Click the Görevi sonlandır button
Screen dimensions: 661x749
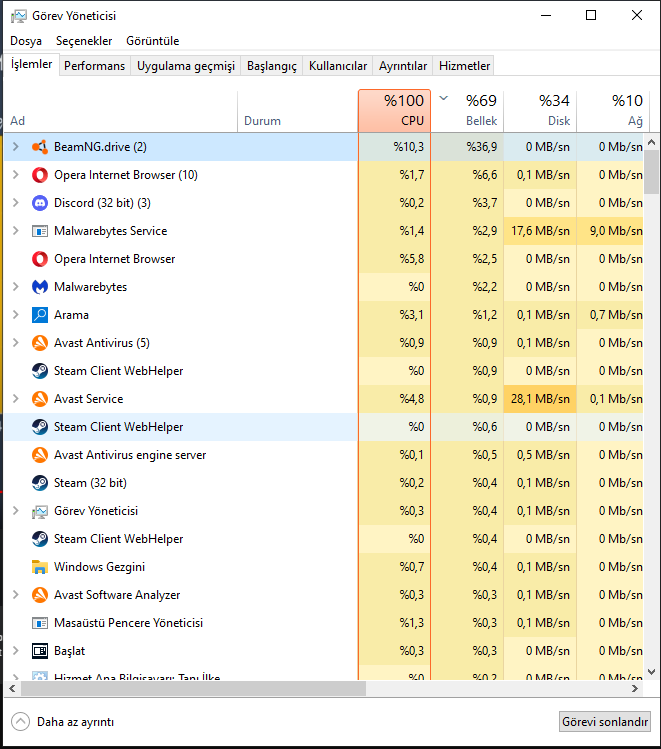click(605, 721)
